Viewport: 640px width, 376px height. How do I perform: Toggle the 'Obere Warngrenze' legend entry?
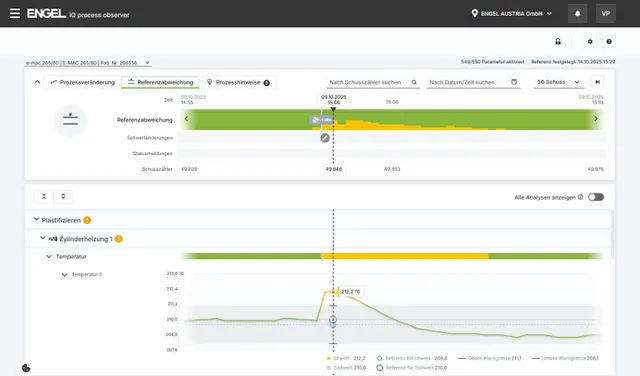(x=489, y=358)
